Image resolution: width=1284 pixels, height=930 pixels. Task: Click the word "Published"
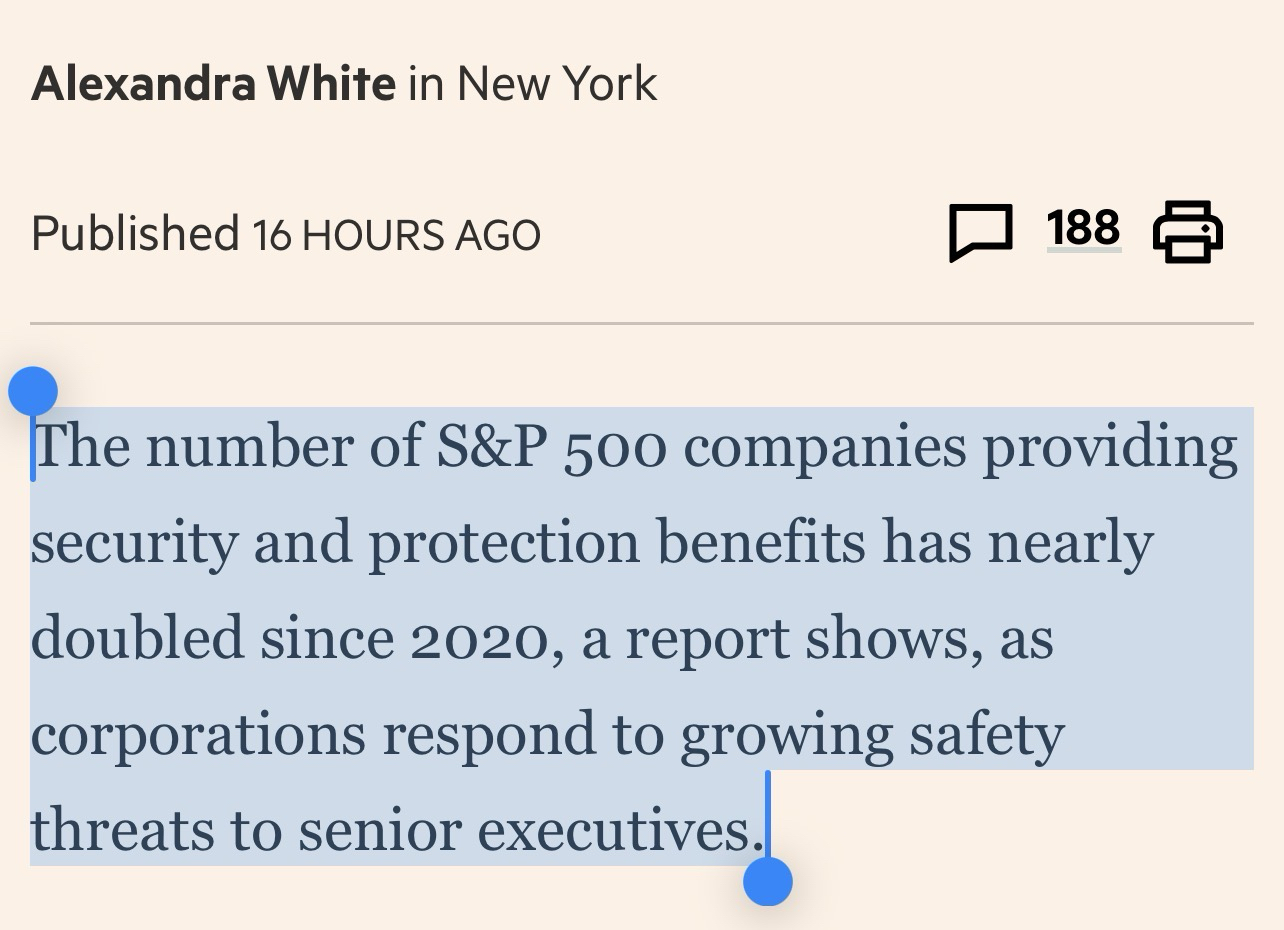click(135, 233)
